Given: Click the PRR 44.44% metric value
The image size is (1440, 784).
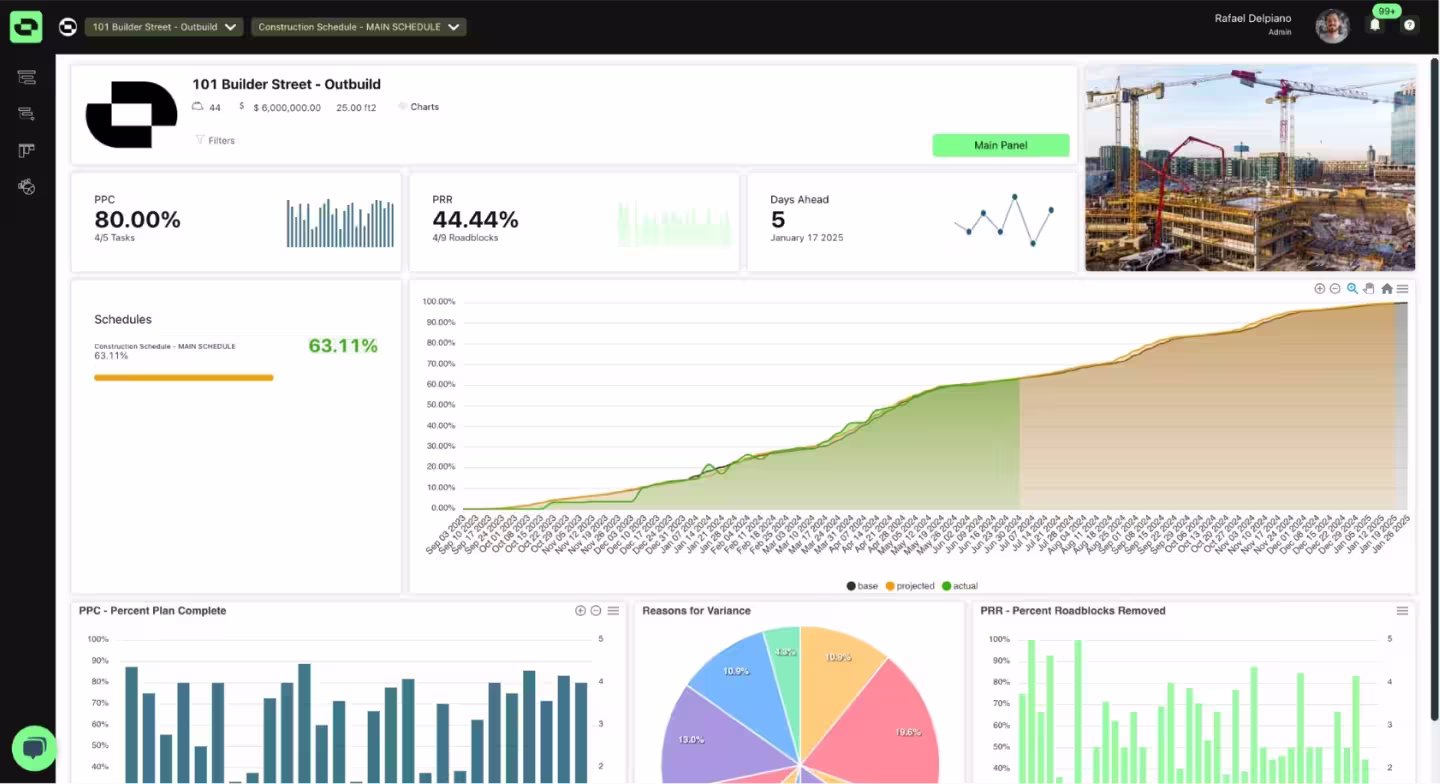Looking at the screenshot, I should (475, 219).
